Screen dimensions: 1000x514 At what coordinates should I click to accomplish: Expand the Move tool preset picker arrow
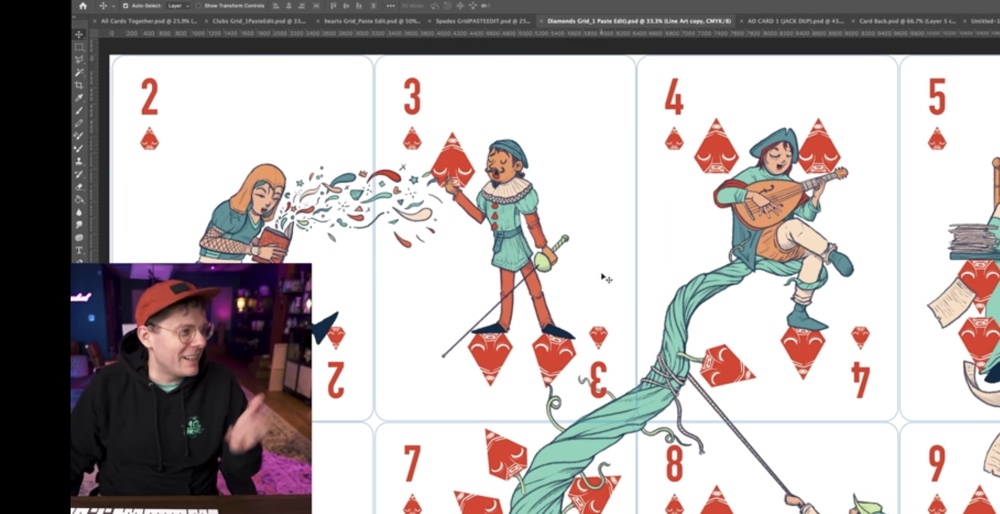(112, 6)
